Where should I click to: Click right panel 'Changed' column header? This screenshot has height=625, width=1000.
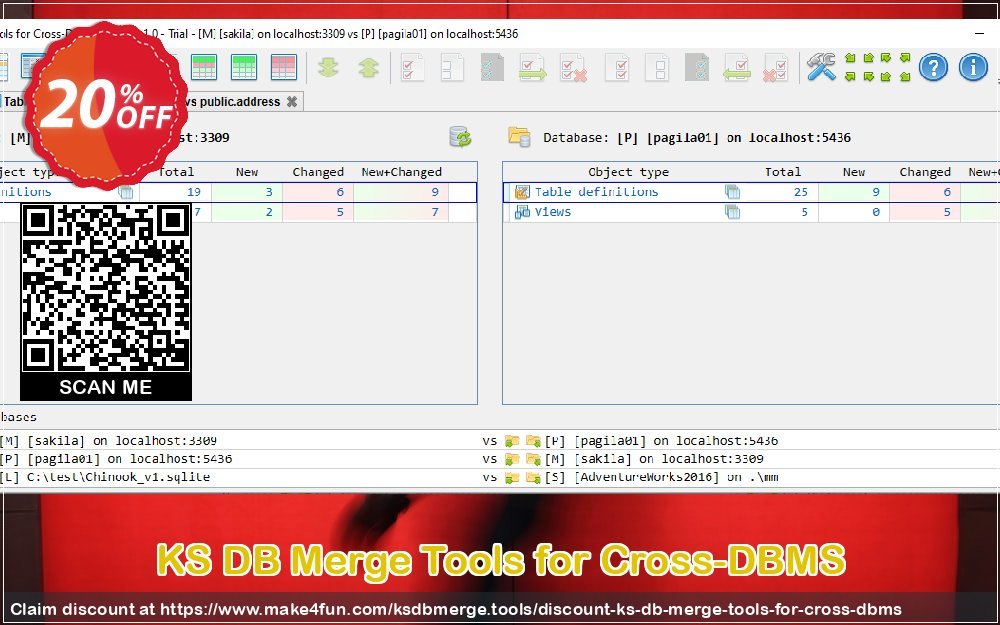(925, 172)
